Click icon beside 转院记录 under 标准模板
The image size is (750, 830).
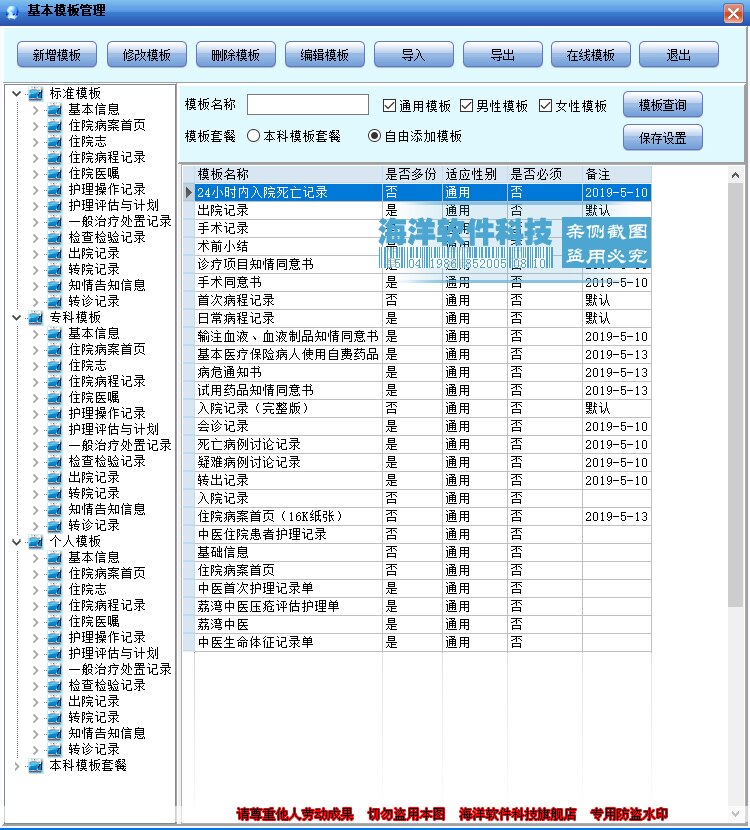pyautogui.click(x=55, y=269)
